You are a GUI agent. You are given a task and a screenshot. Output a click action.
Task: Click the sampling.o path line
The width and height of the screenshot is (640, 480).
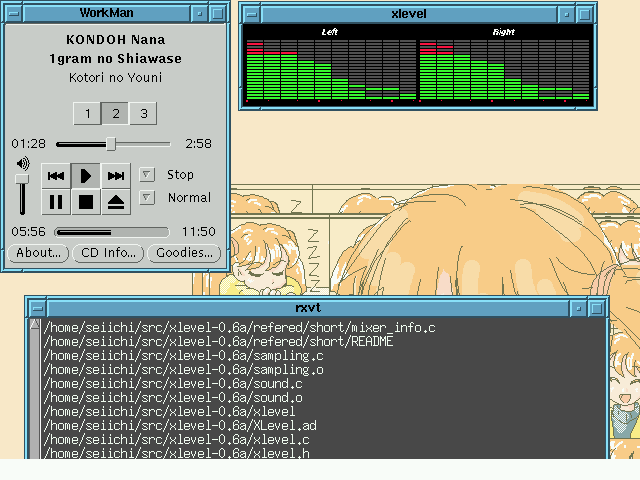183,370
